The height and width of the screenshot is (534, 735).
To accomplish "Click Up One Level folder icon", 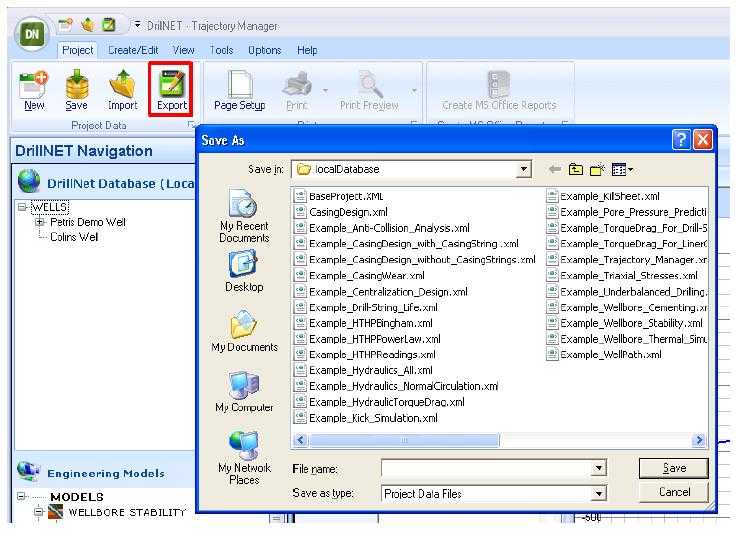I will (x=576, y=169).
